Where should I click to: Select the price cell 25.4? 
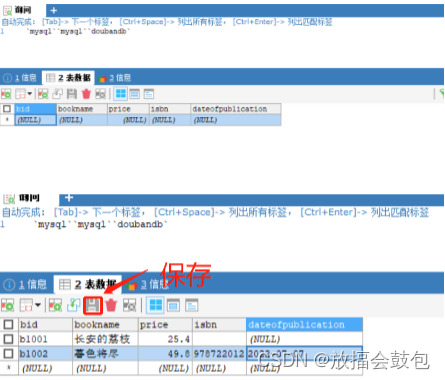[x=165, y=339]
